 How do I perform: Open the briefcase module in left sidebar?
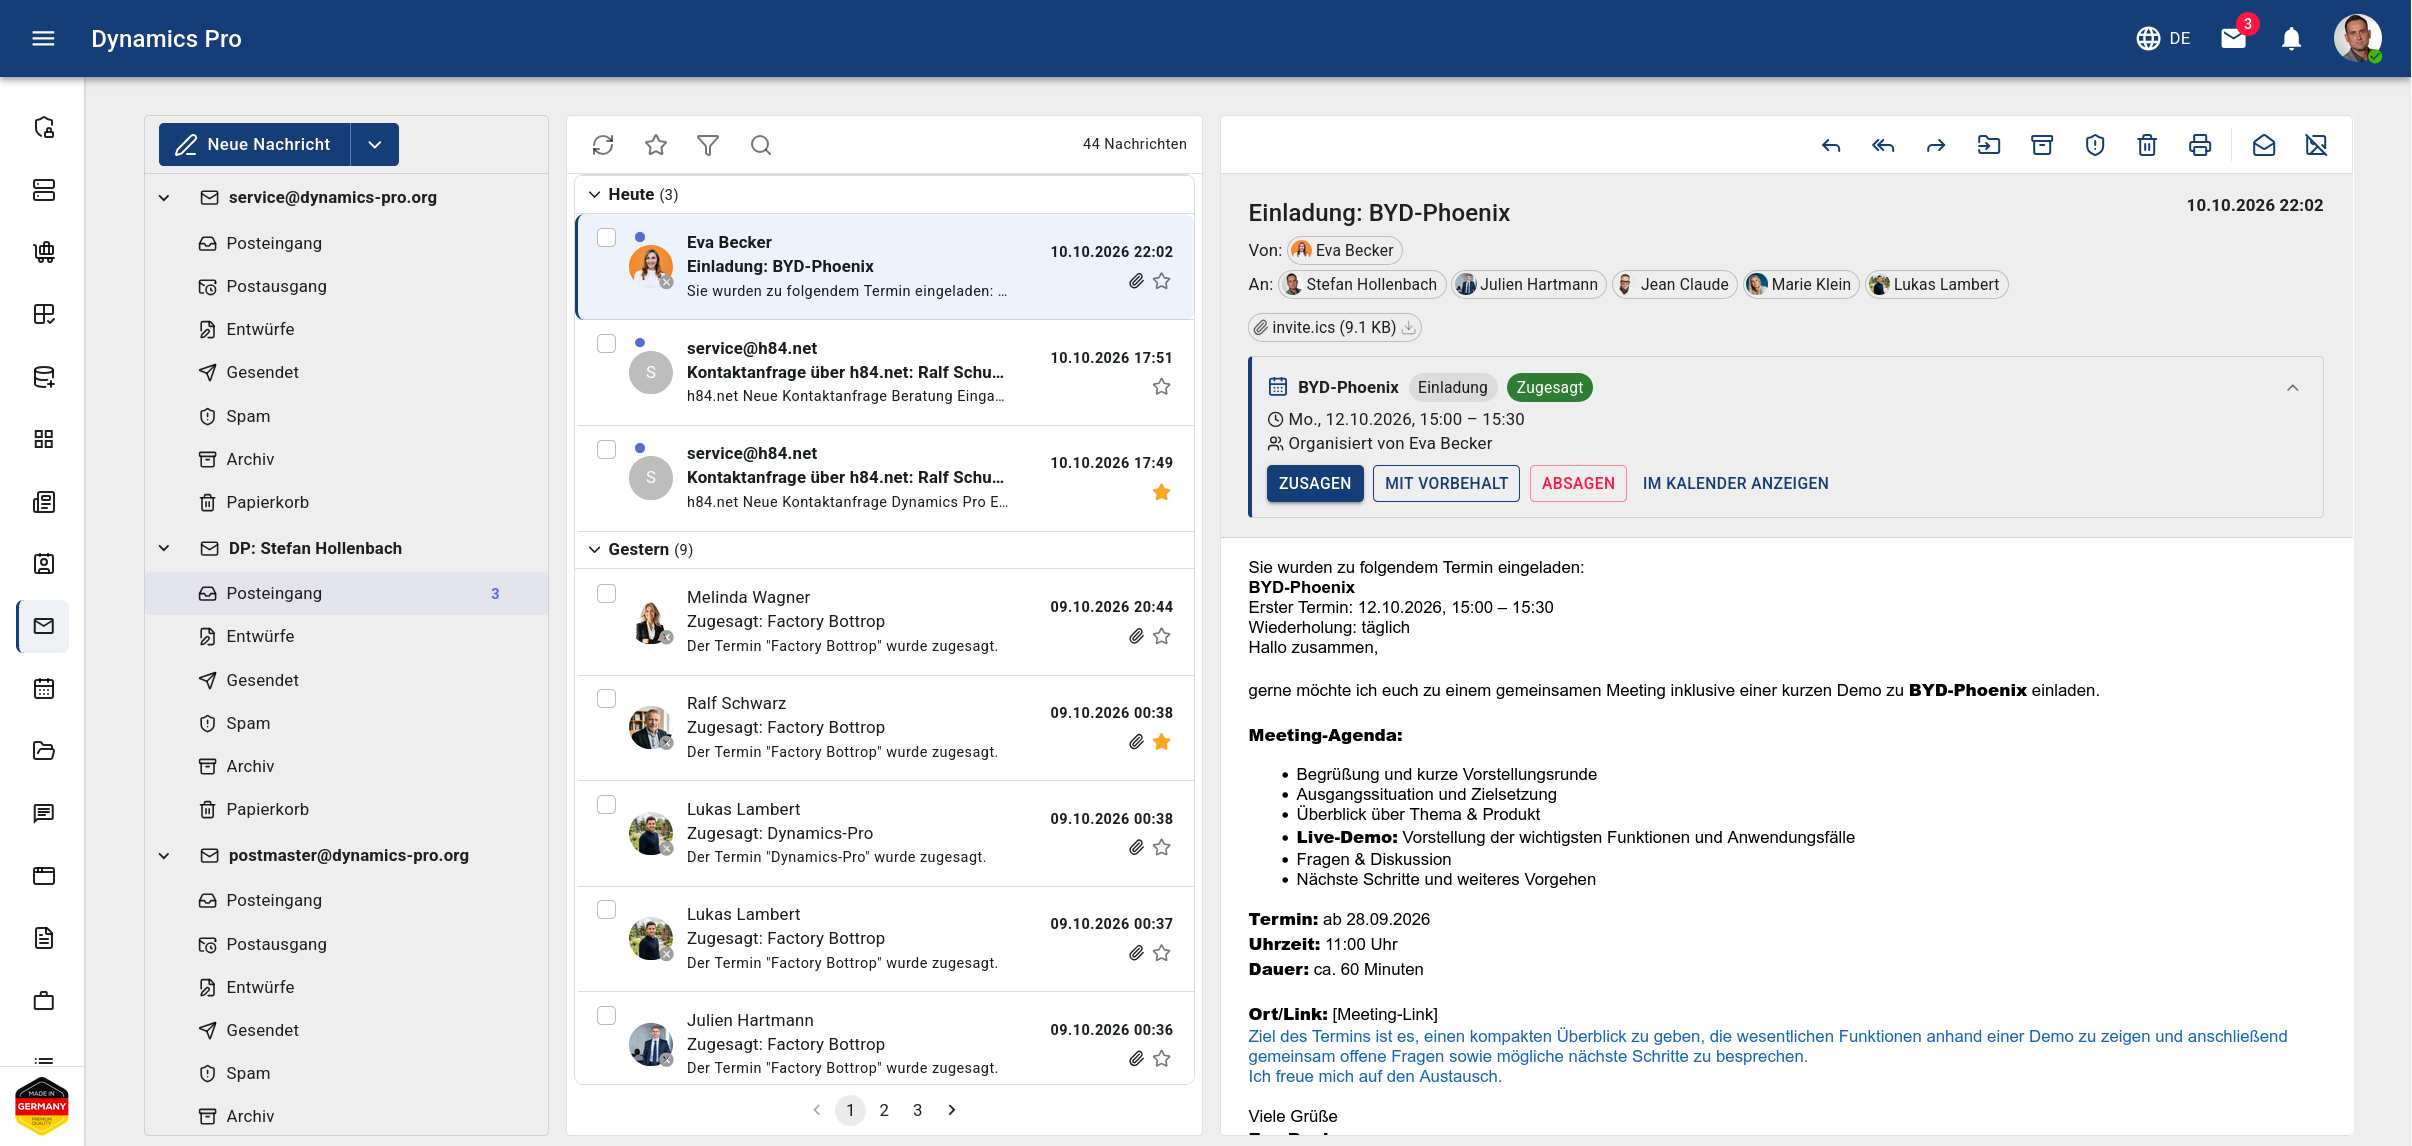pos(44,1000)
